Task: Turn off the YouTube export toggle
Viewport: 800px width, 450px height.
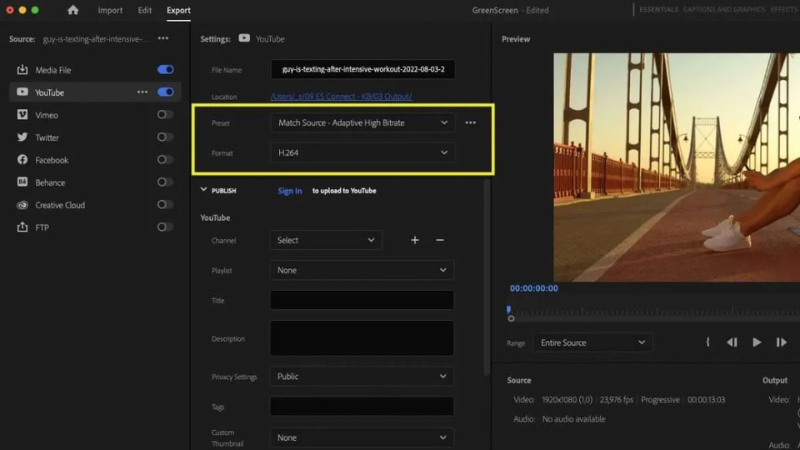Action: 165,92
